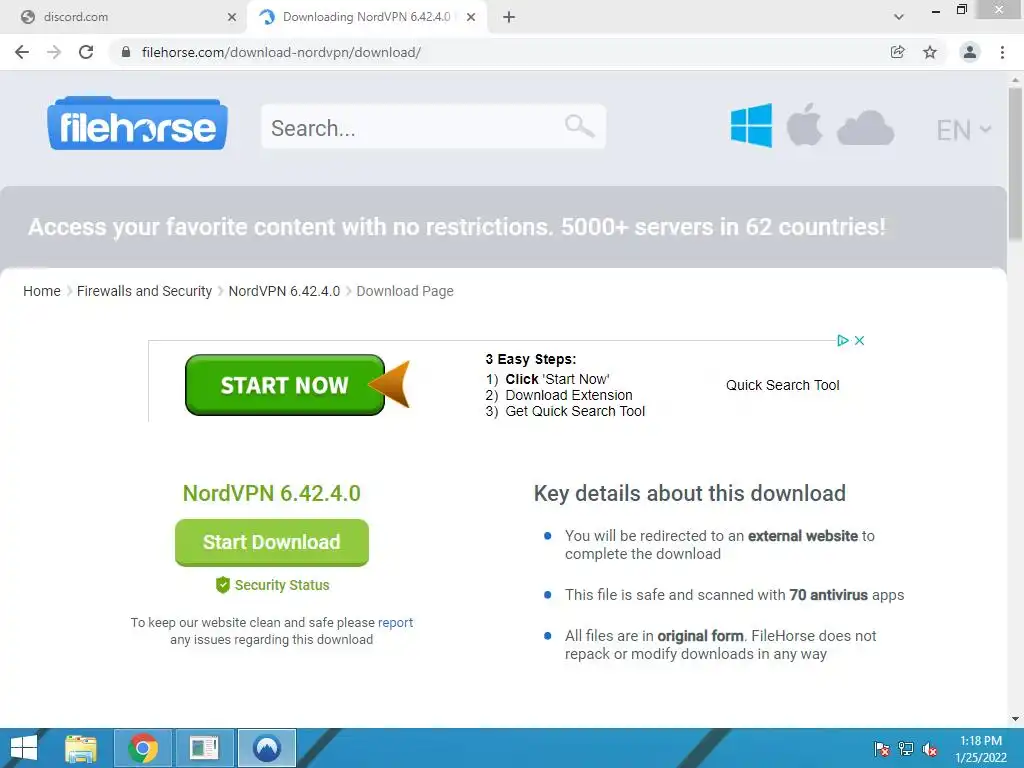This screenshot has height=768, width=1024.
Task: Select the cloud web apps icon
Action: click(x=865, y=128)
